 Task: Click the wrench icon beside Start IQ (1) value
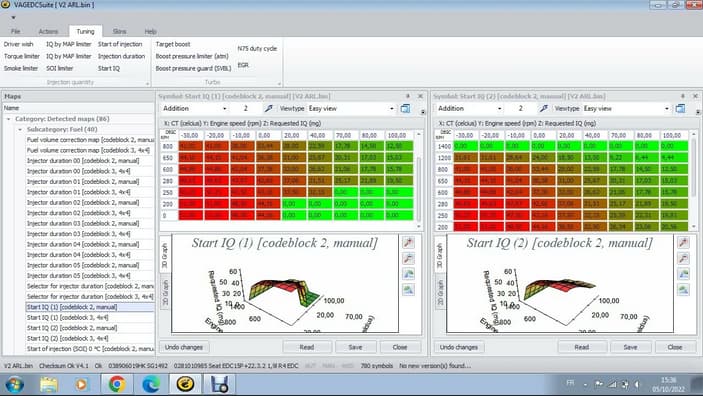pyautogui.click(x=269, y=109)
